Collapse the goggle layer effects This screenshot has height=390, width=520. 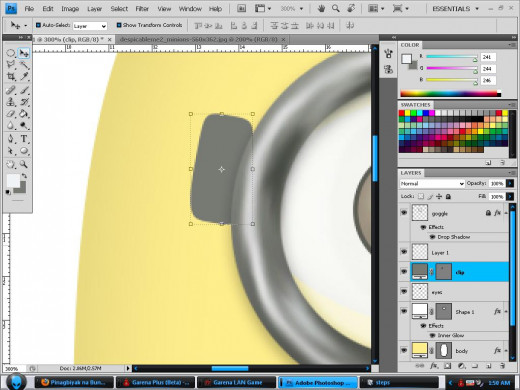[x=506, y=213]
